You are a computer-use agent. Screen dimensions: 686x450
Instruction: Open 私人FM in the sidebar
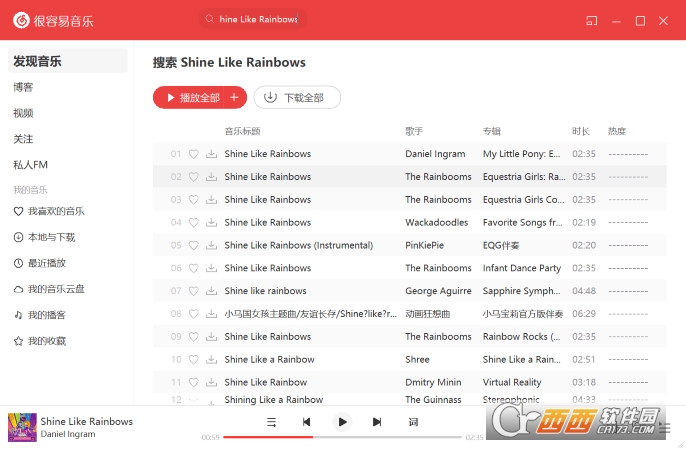pyautogui.click(x=30, y=165)
